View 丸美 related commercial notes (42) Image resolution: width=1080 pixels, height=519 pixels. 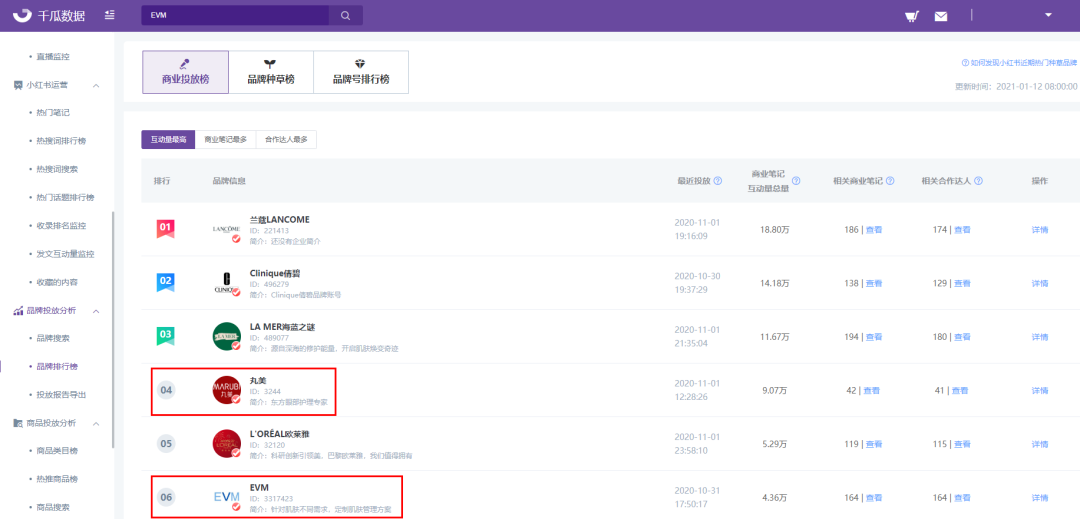871,391
